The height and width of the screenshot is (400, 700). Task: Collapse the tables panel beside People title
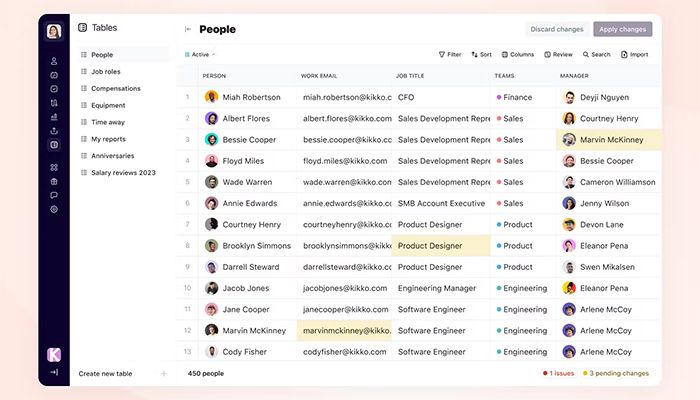pos(188,30)
